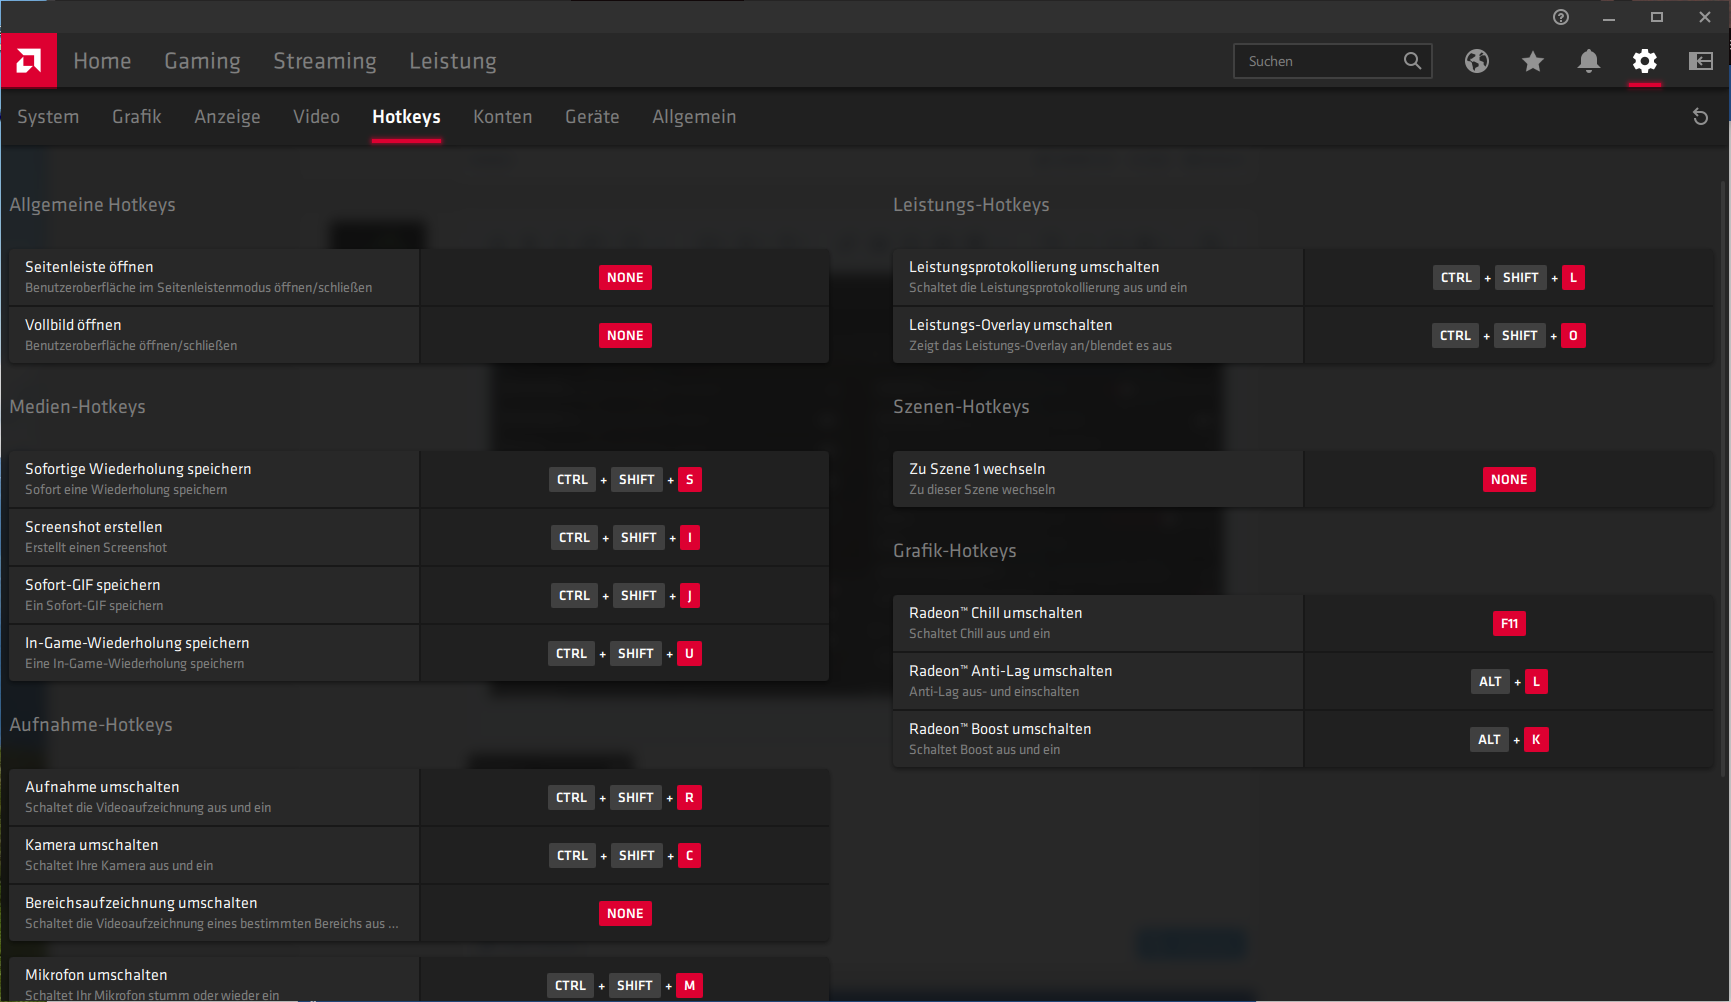Click 'Zeigt das Leistungs-Overlay an/blendet es aus' text
This screenshot has height=1002, width=1731.
point(1040,346)
